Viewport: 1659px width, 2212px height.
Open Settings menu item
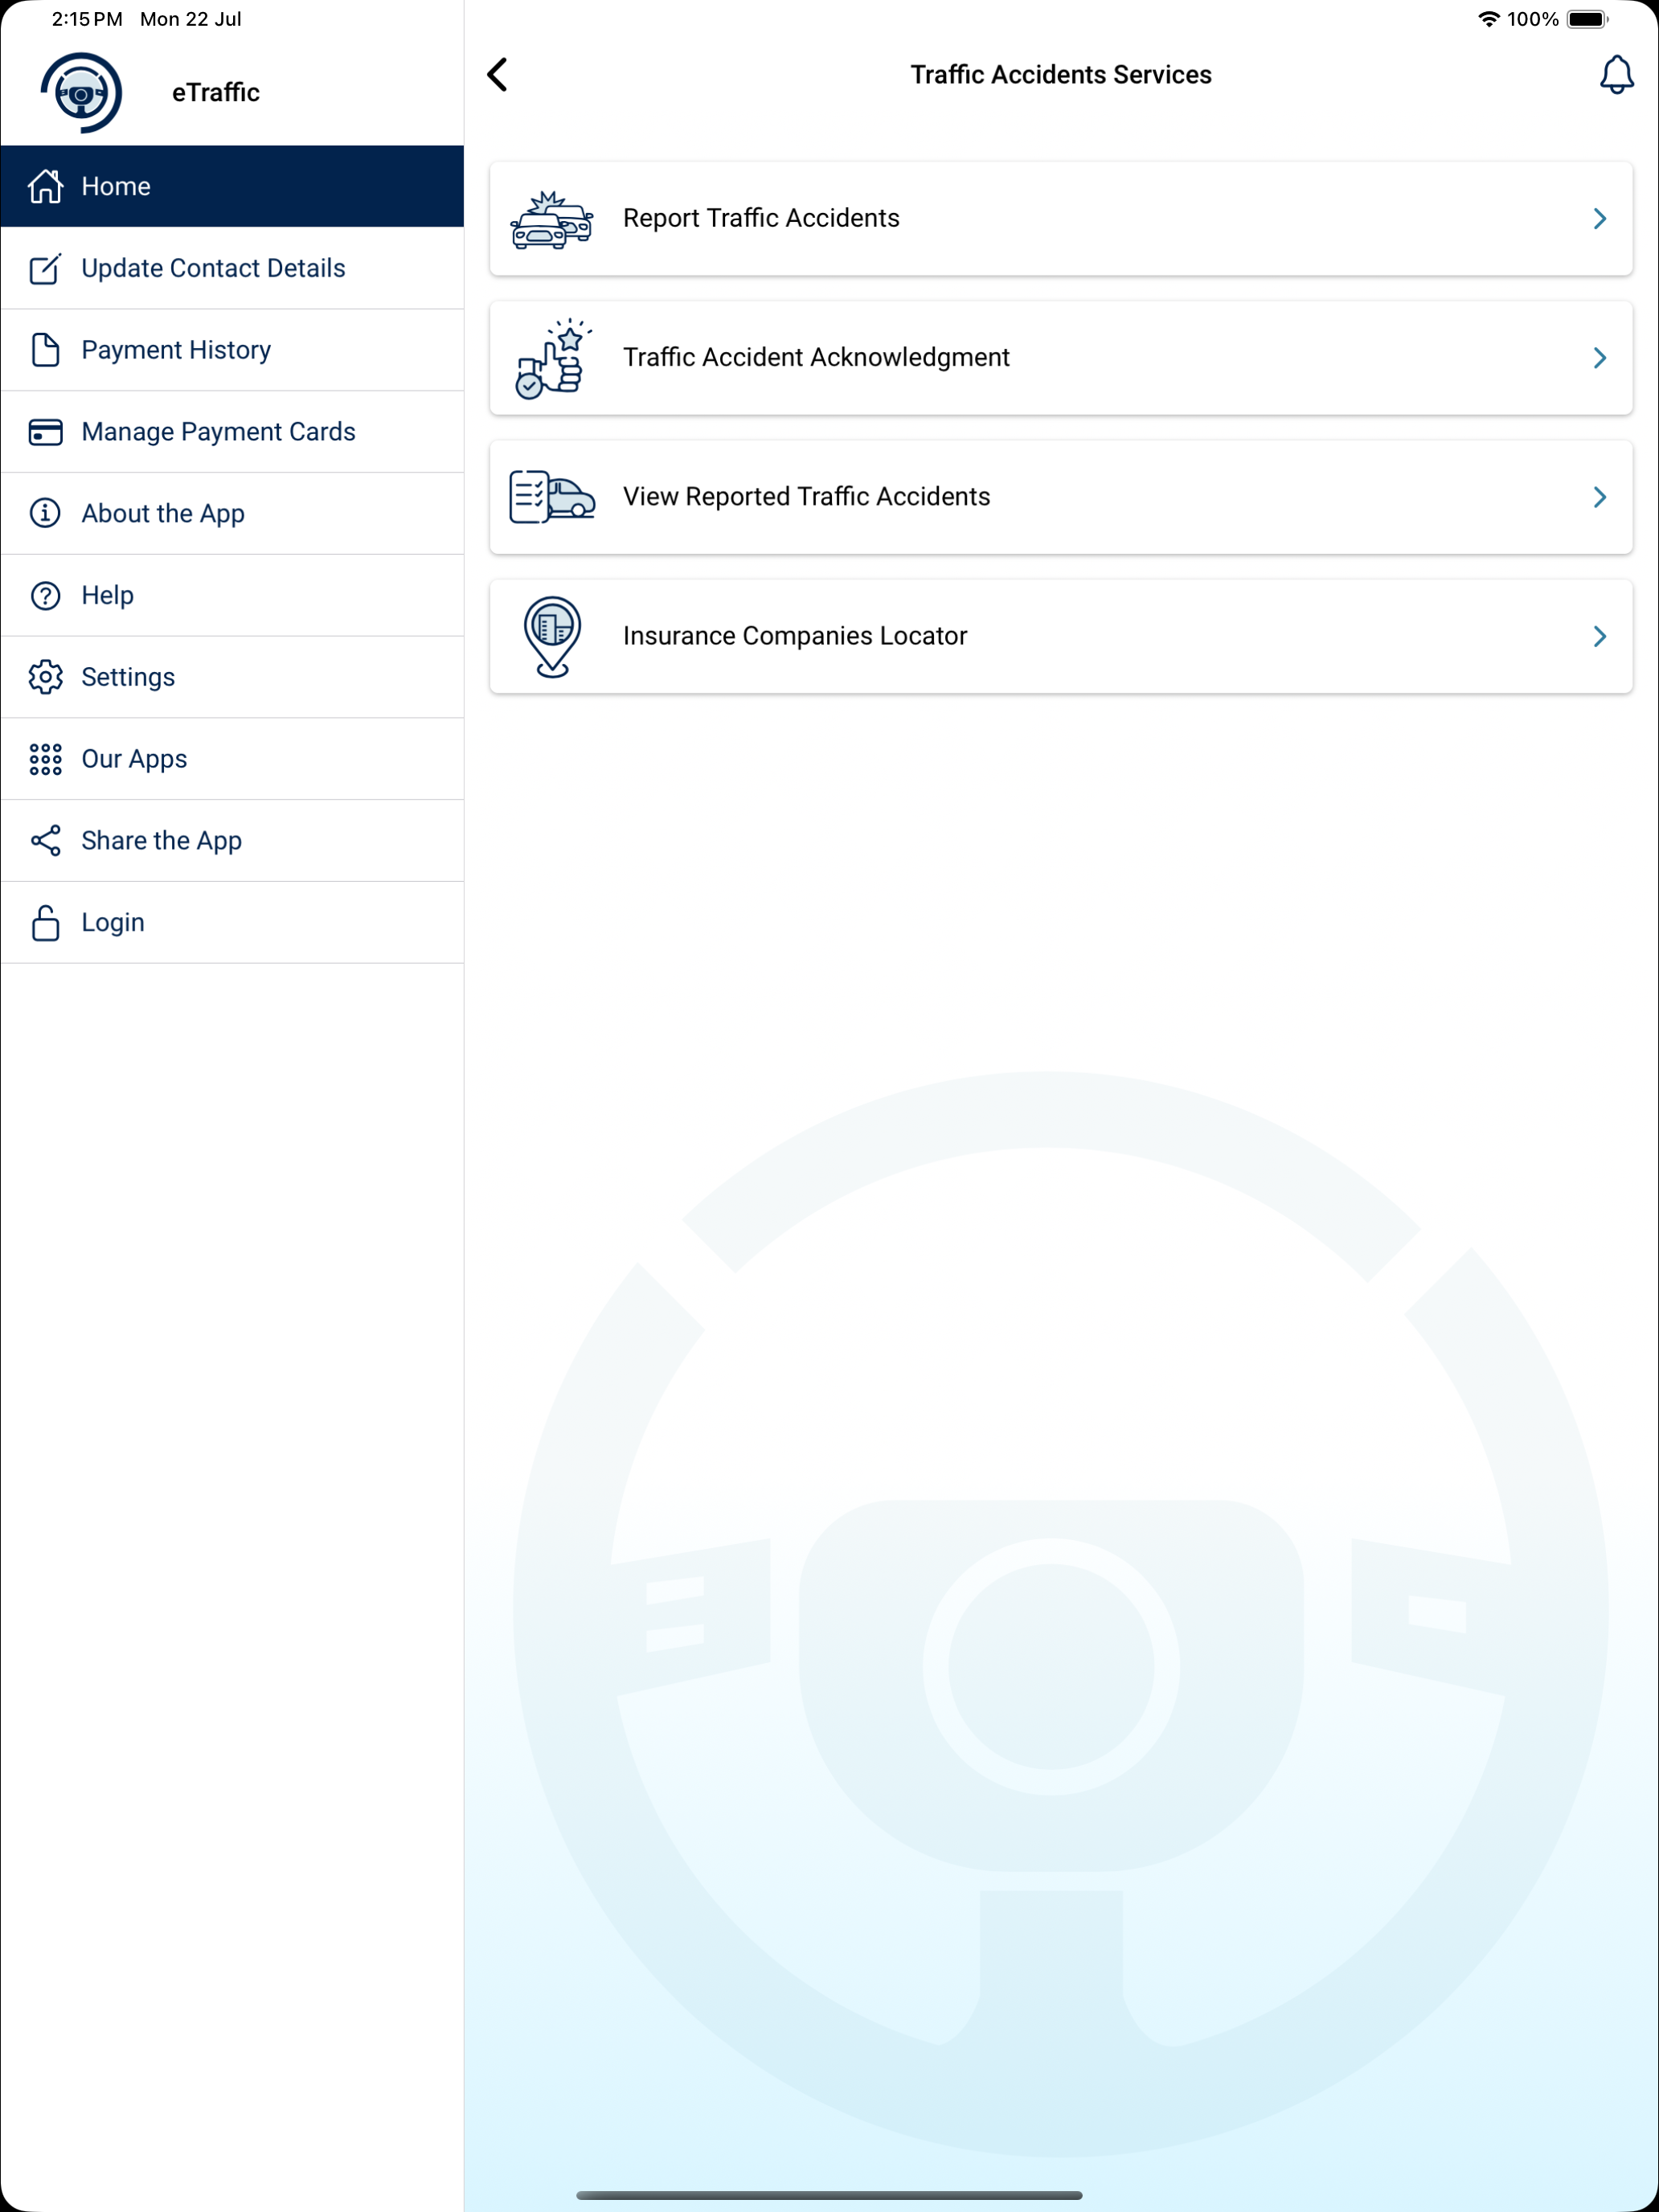pyautogui.click(x=232, y=677)
